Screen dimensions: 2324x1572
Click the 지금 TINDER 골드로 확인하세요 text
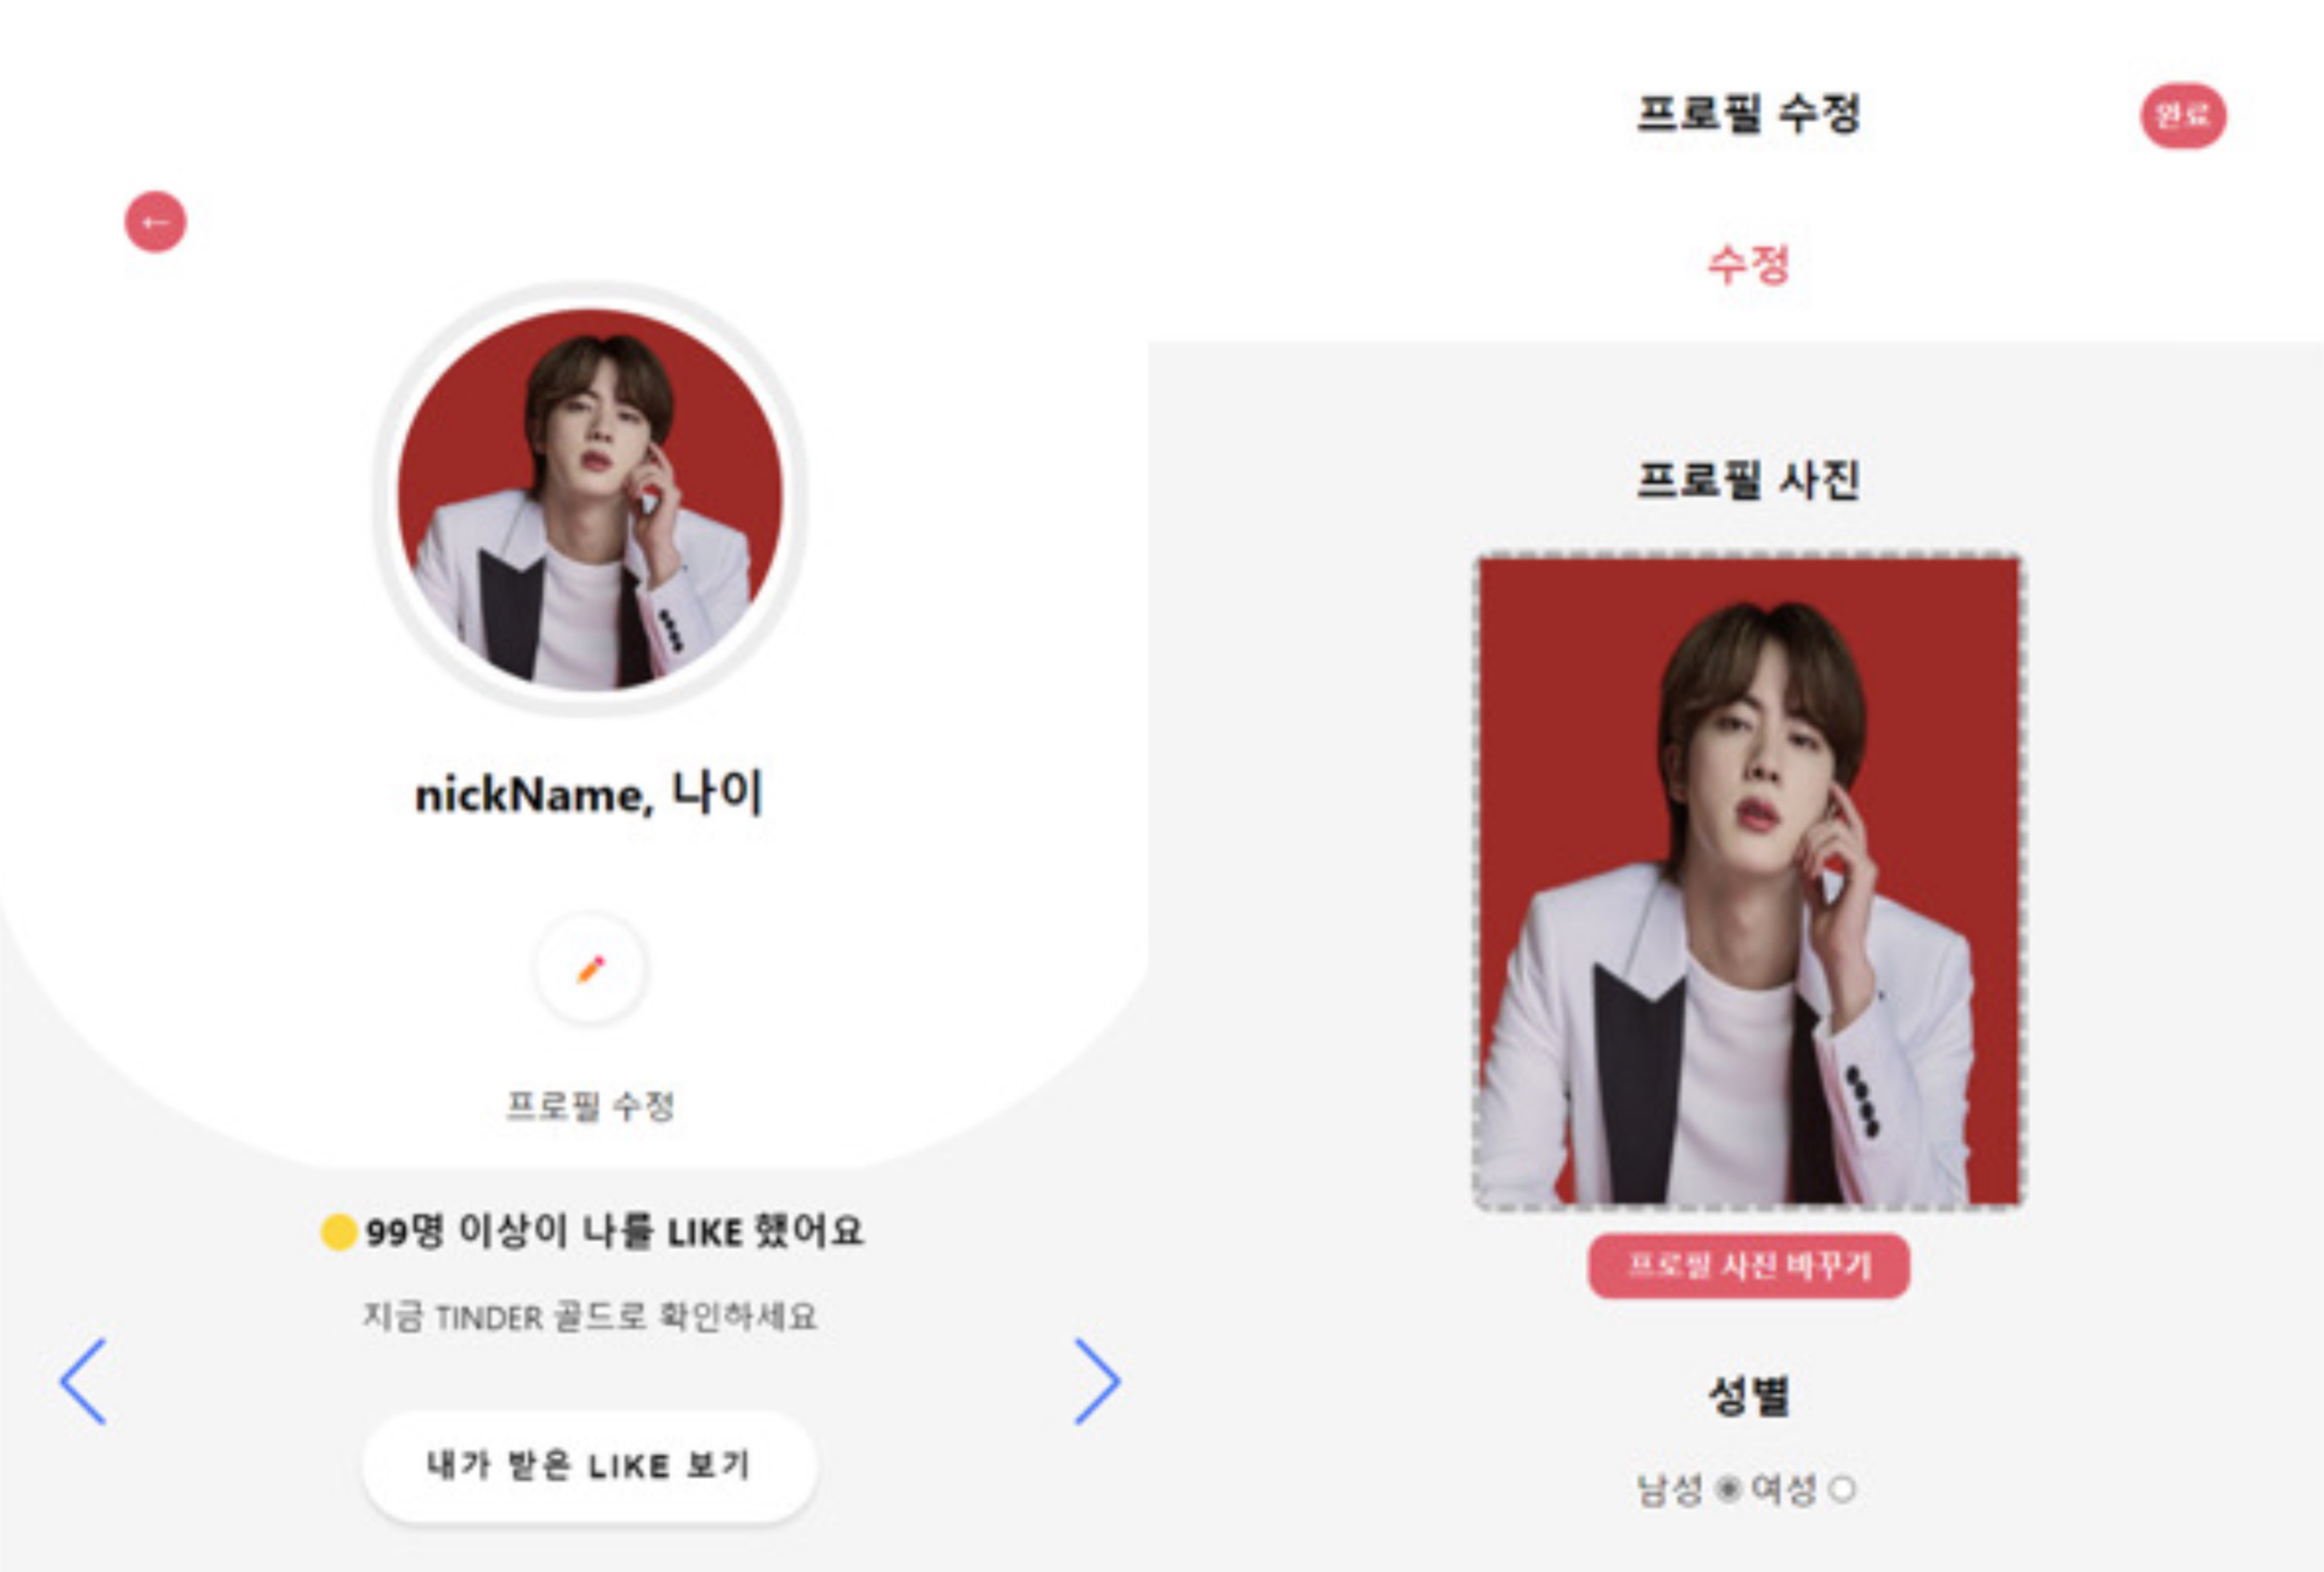pyautogui.click(x=590, y=1317)
